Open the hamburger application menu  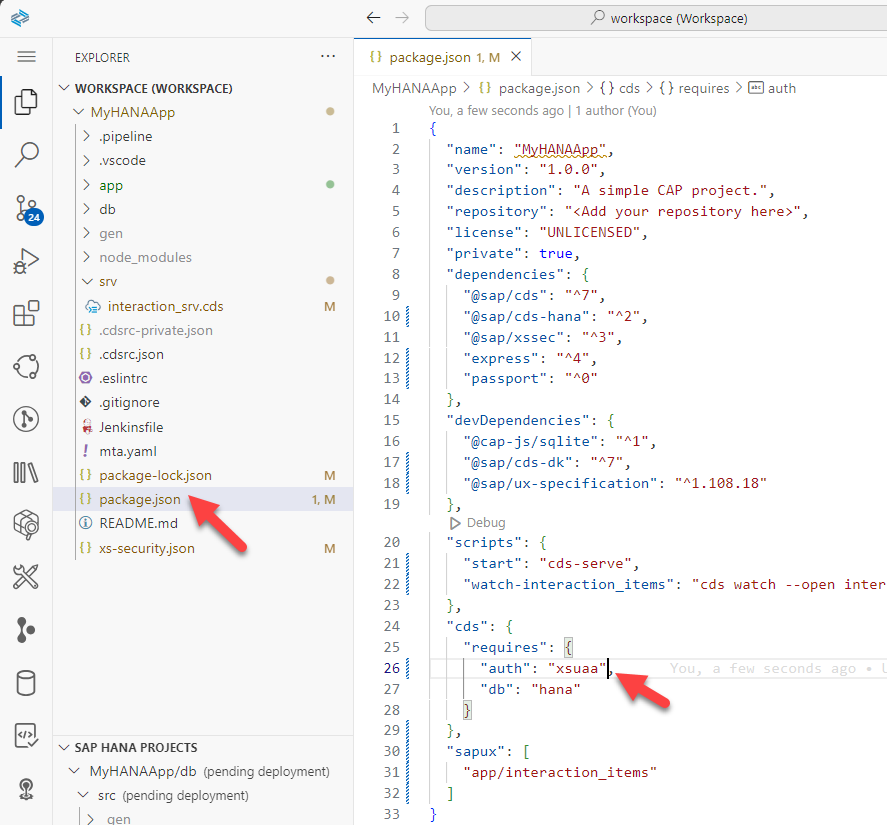27,54
